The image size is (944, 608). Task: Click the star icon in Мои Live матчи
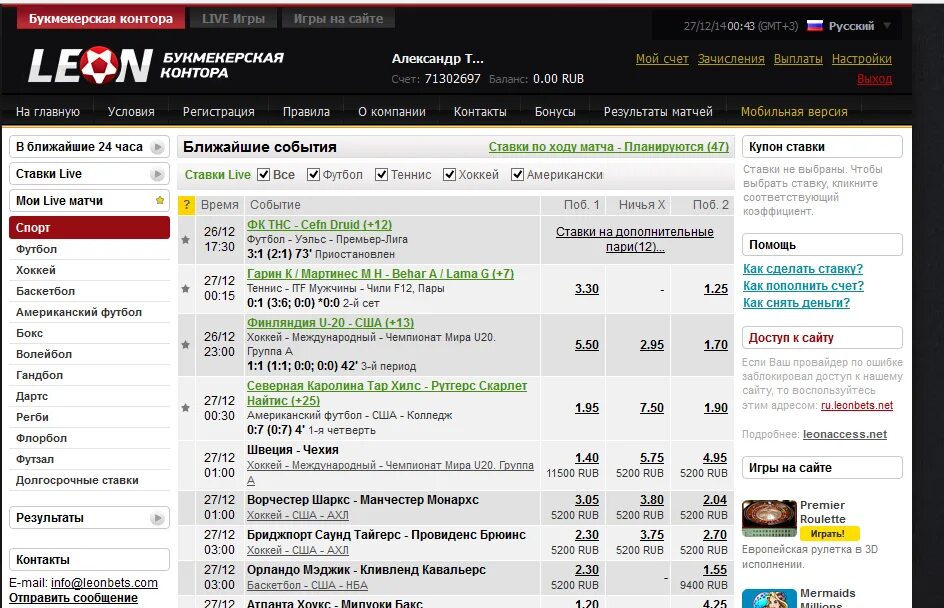160,200
